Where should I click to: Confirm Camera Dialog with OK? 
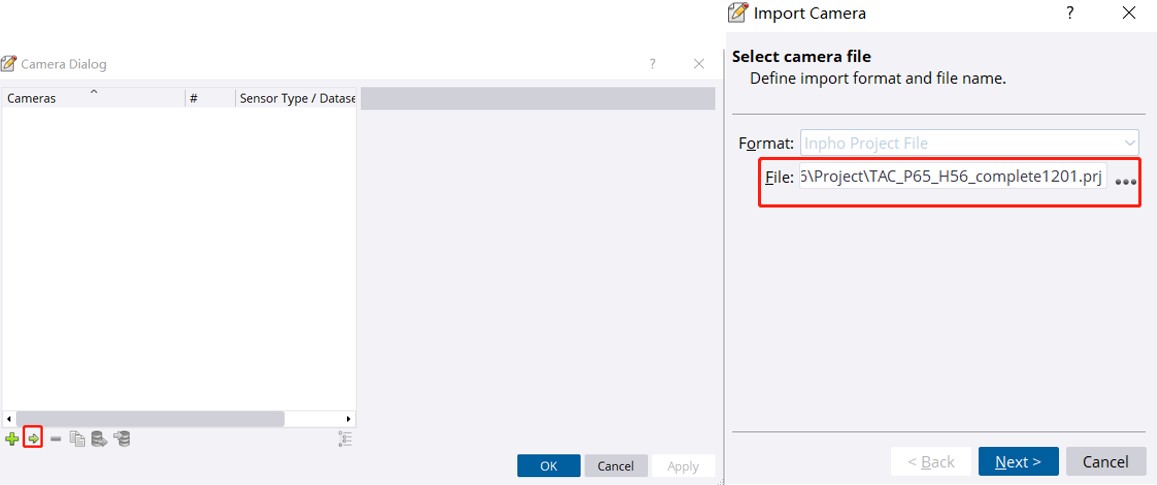point(548,466)
